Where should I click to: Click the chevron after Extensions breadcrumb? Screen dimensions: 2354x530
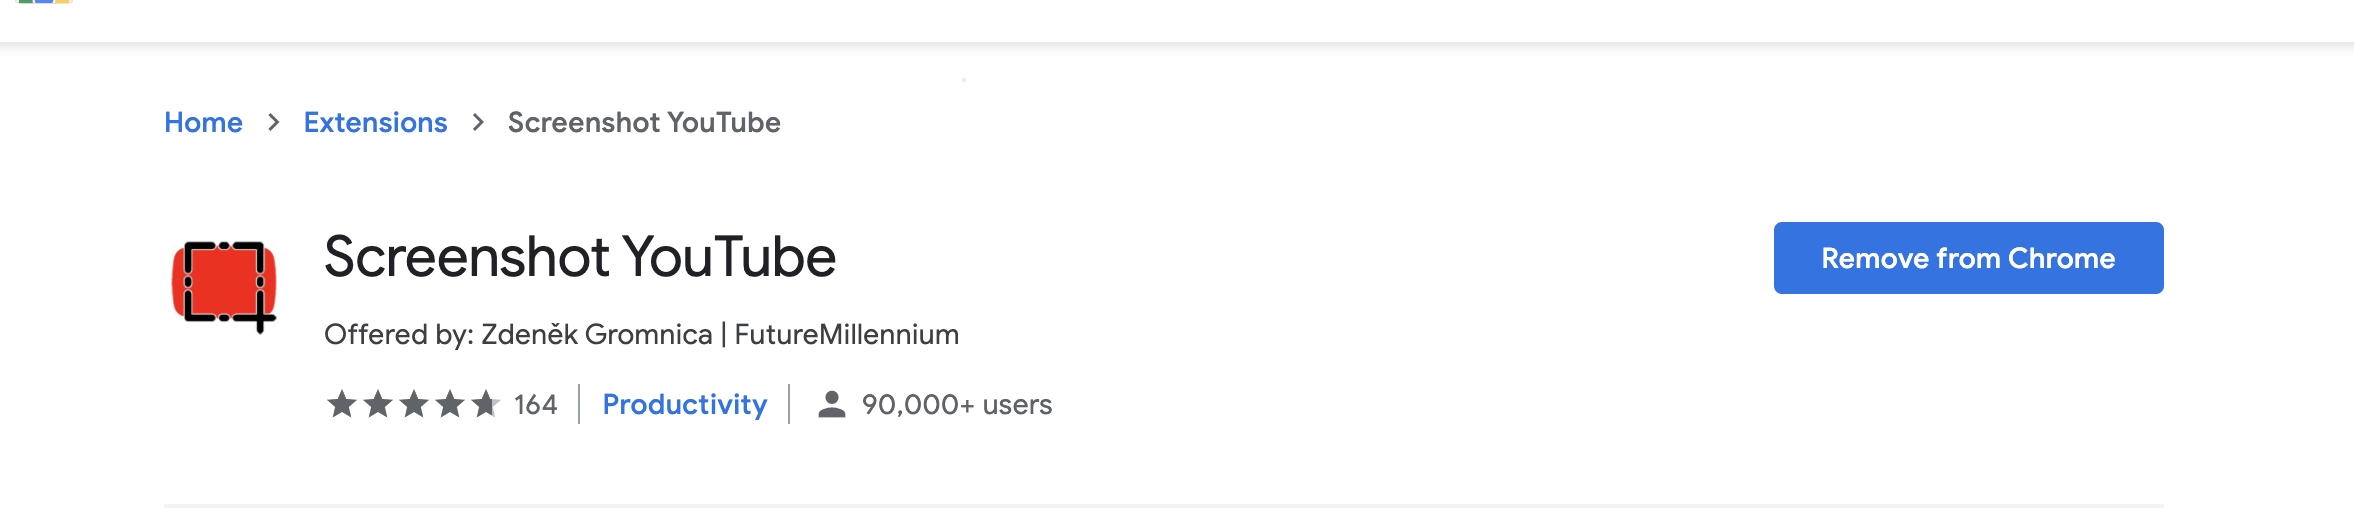478,122
